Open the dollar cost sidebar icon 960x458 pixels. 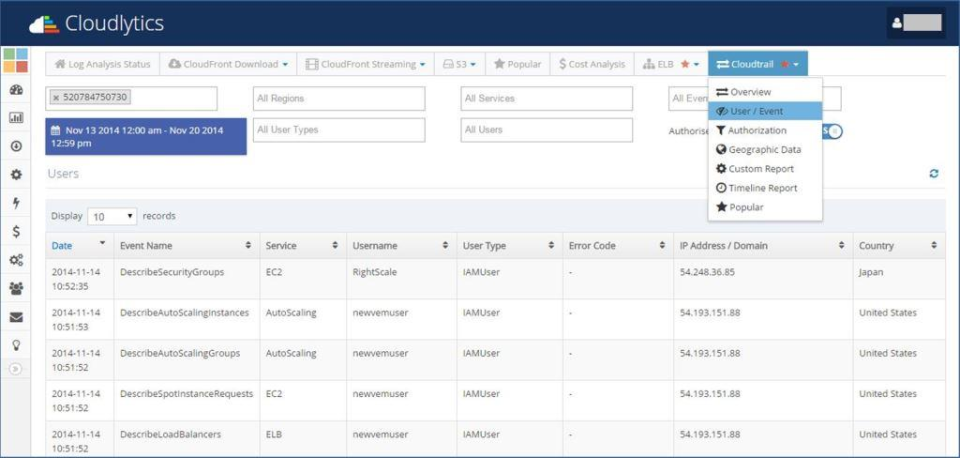(17, 231)
